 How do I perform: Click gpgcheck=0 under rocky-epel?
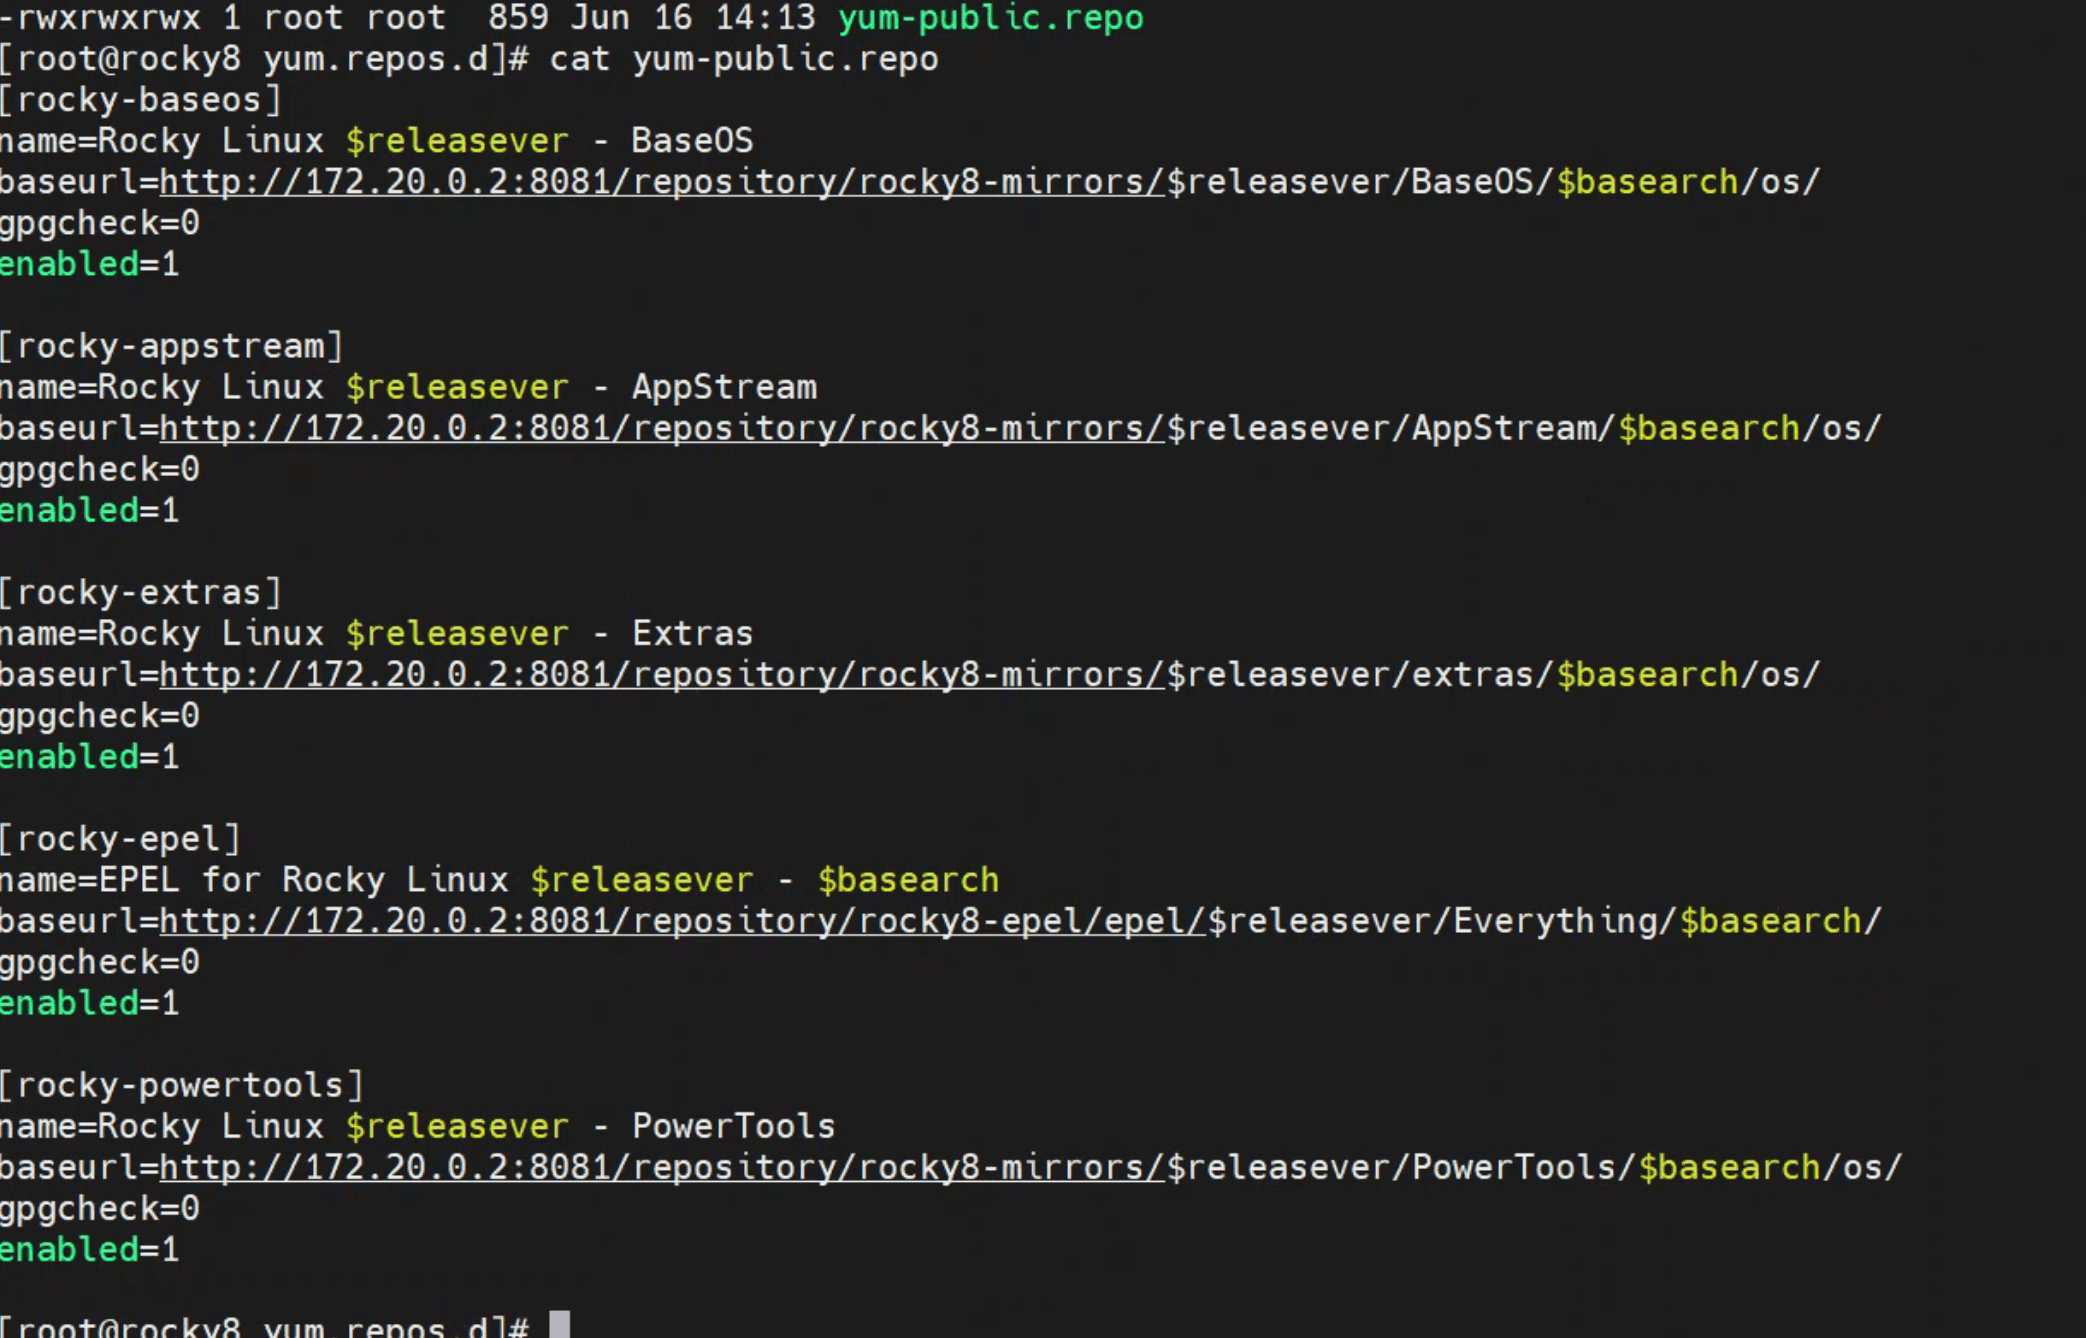pos(100,962)
